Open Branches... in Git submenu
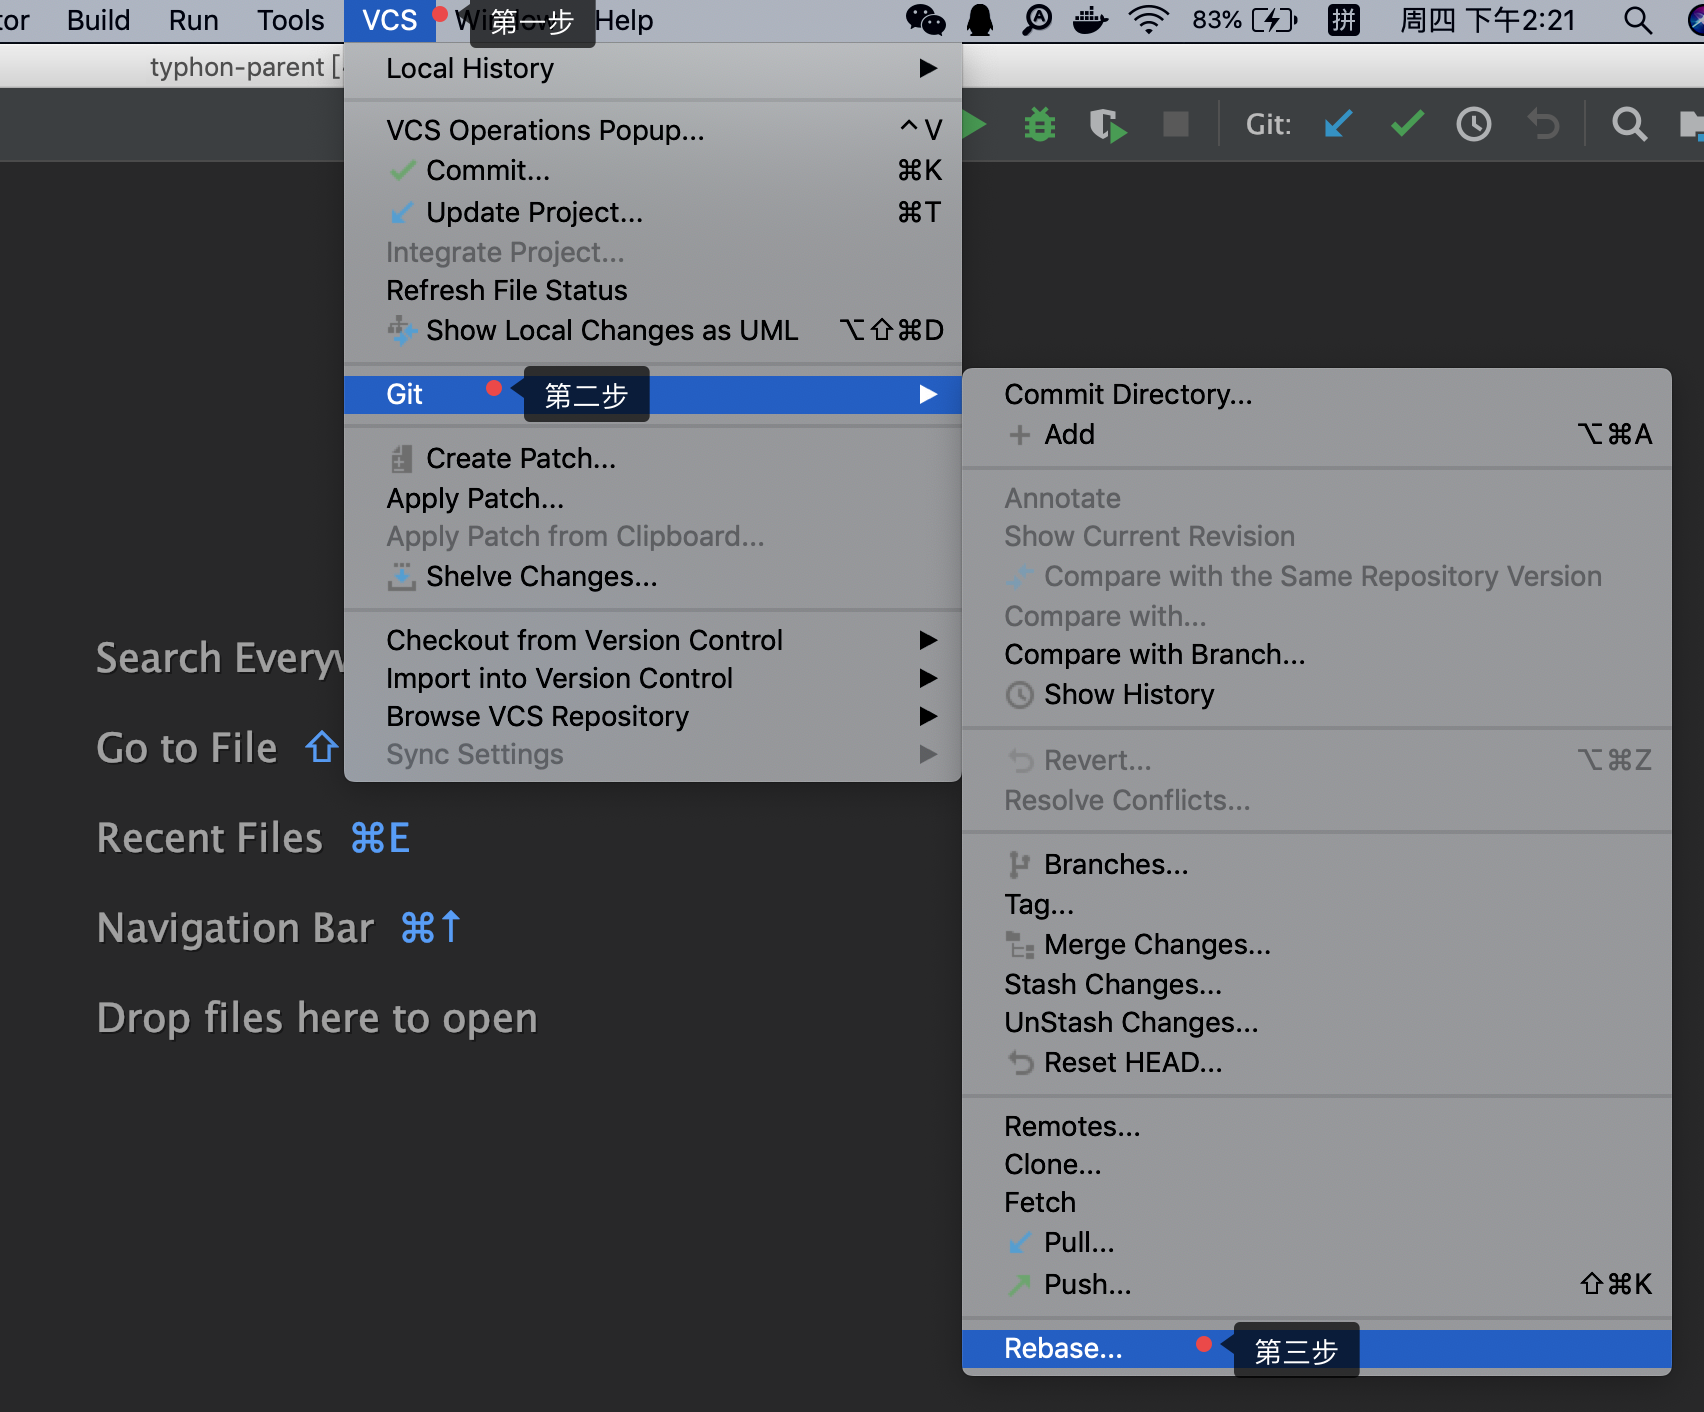The image size is (1704, 1412). click(x=1317, y=864)
